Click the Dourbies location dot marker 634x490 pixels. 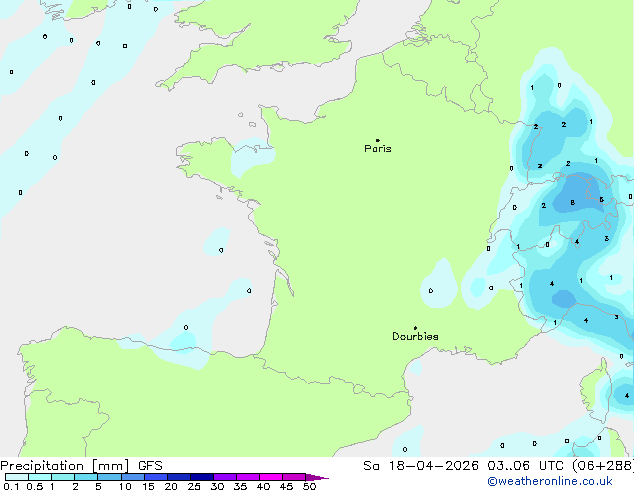pos(415,328)
